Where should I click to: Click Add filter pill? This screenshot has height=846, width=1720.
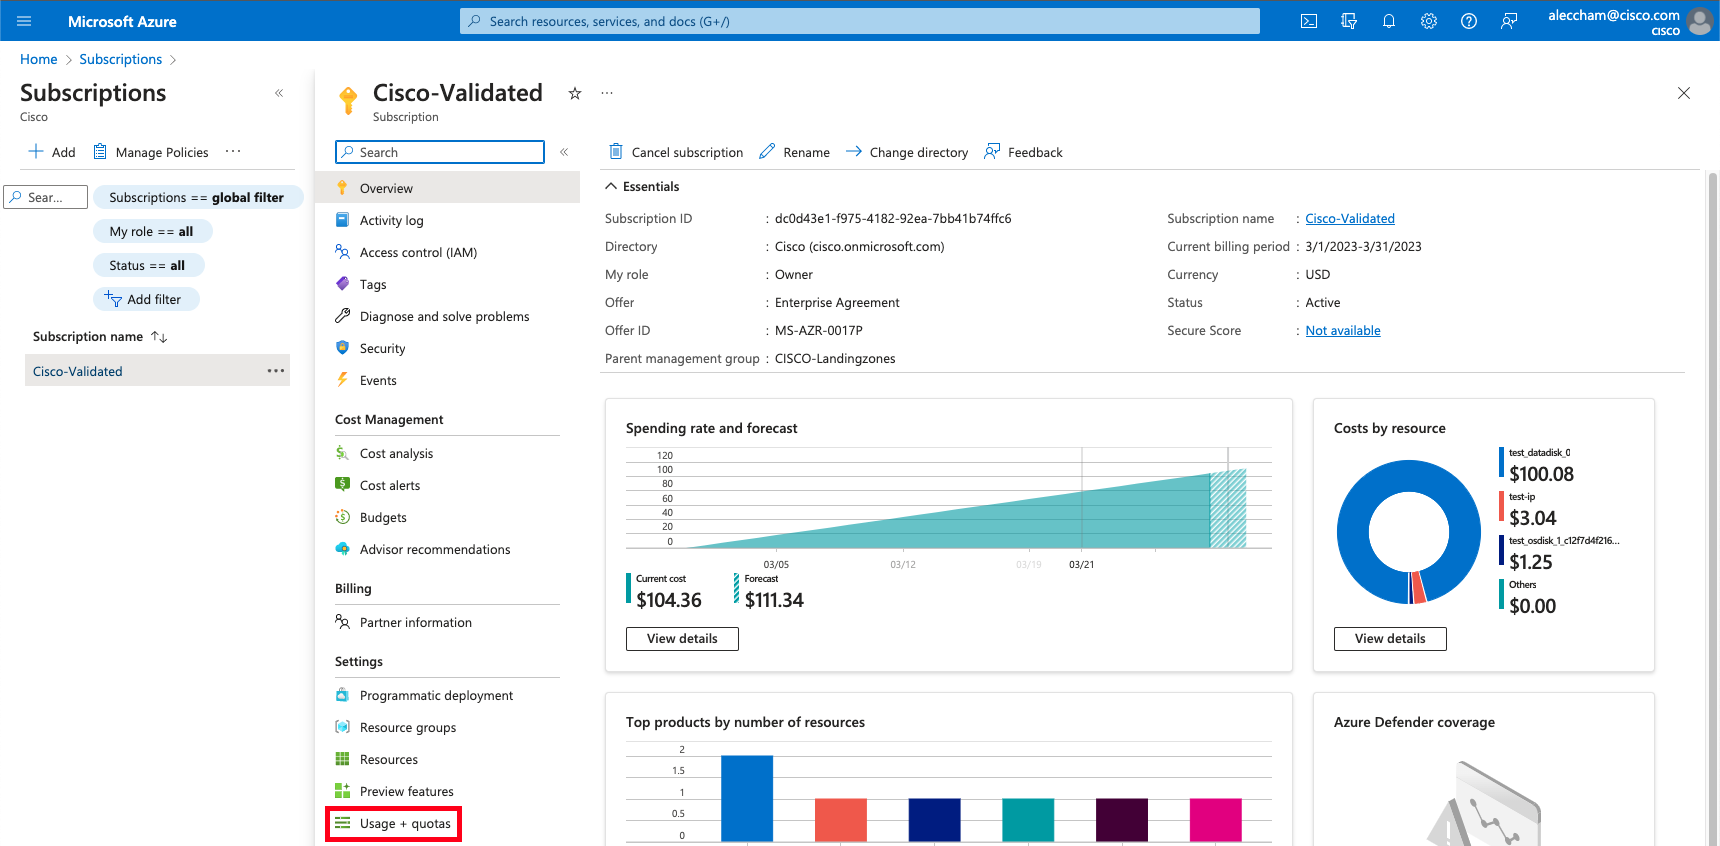[146, 299]
